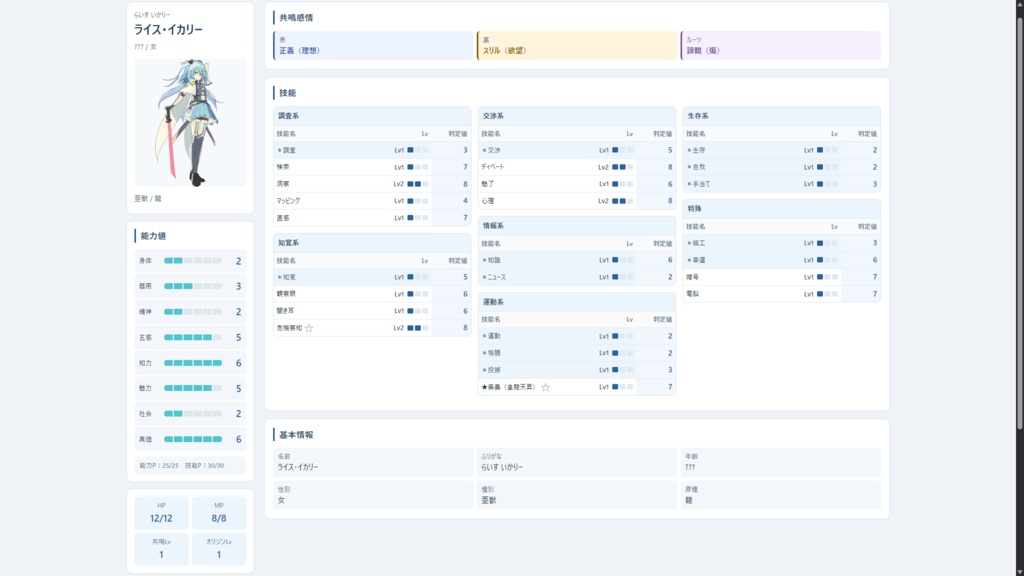Click the 知覚系 skill group header

pos(372,243)
